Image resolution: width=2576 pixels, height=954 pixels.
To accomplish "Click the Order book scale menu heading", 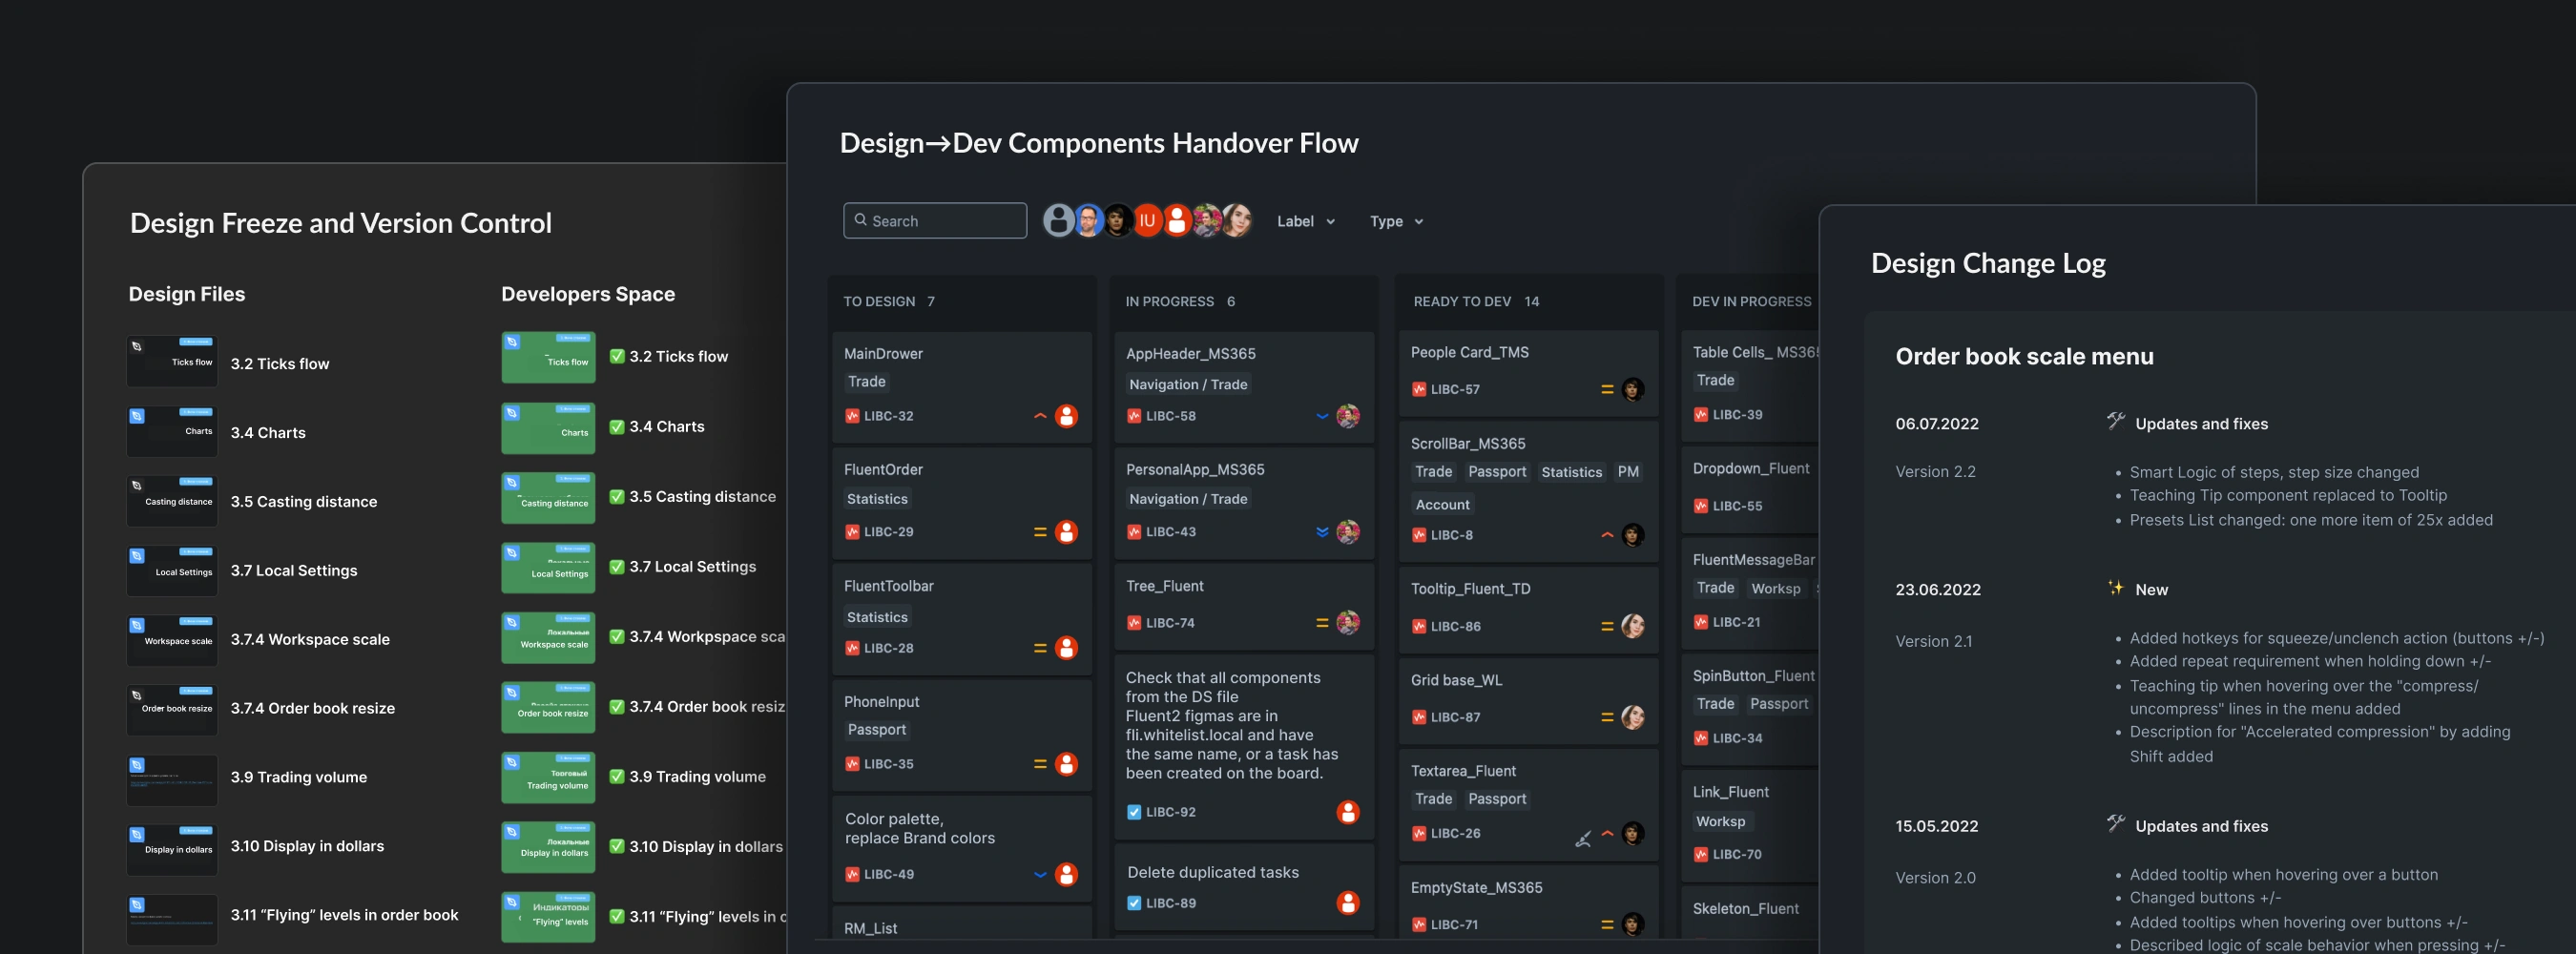I will (2024, 356).
